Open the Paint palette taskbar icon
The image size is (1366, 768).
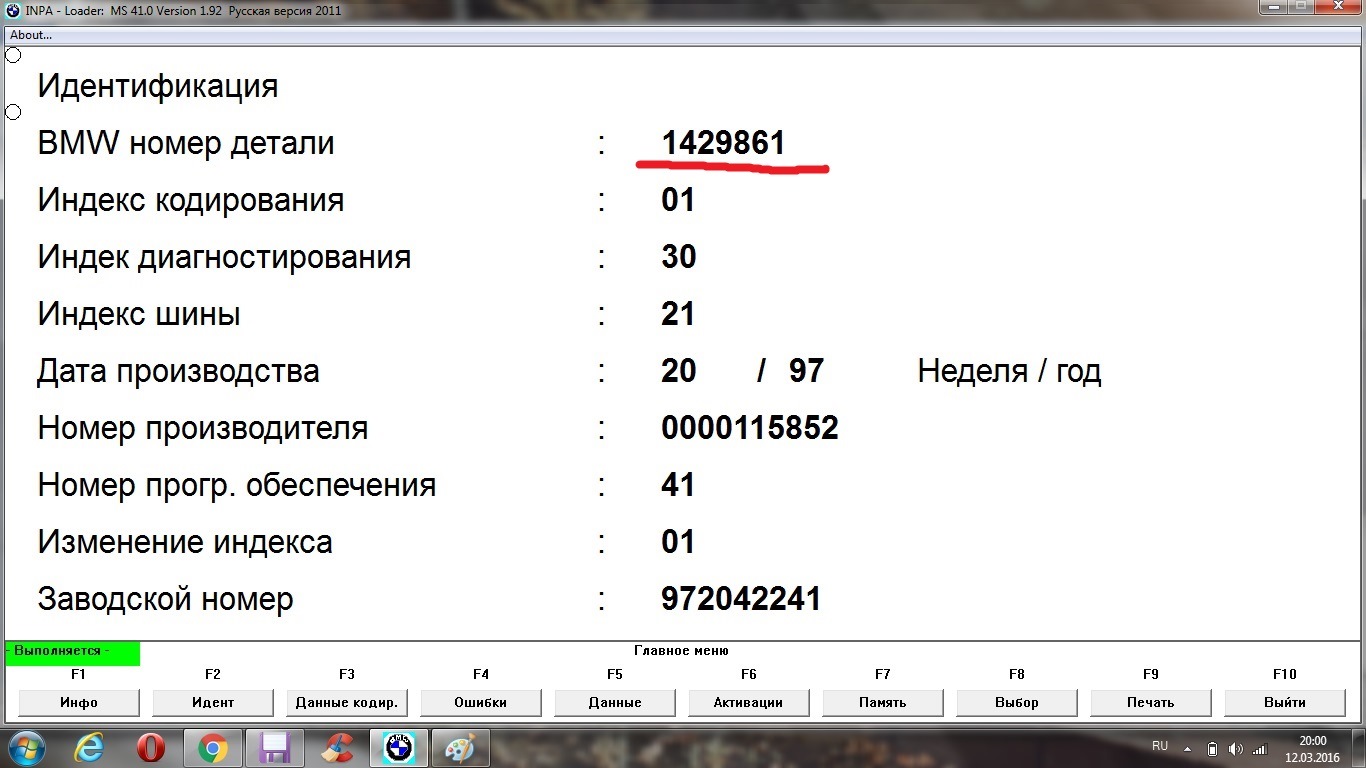point(460,748)
